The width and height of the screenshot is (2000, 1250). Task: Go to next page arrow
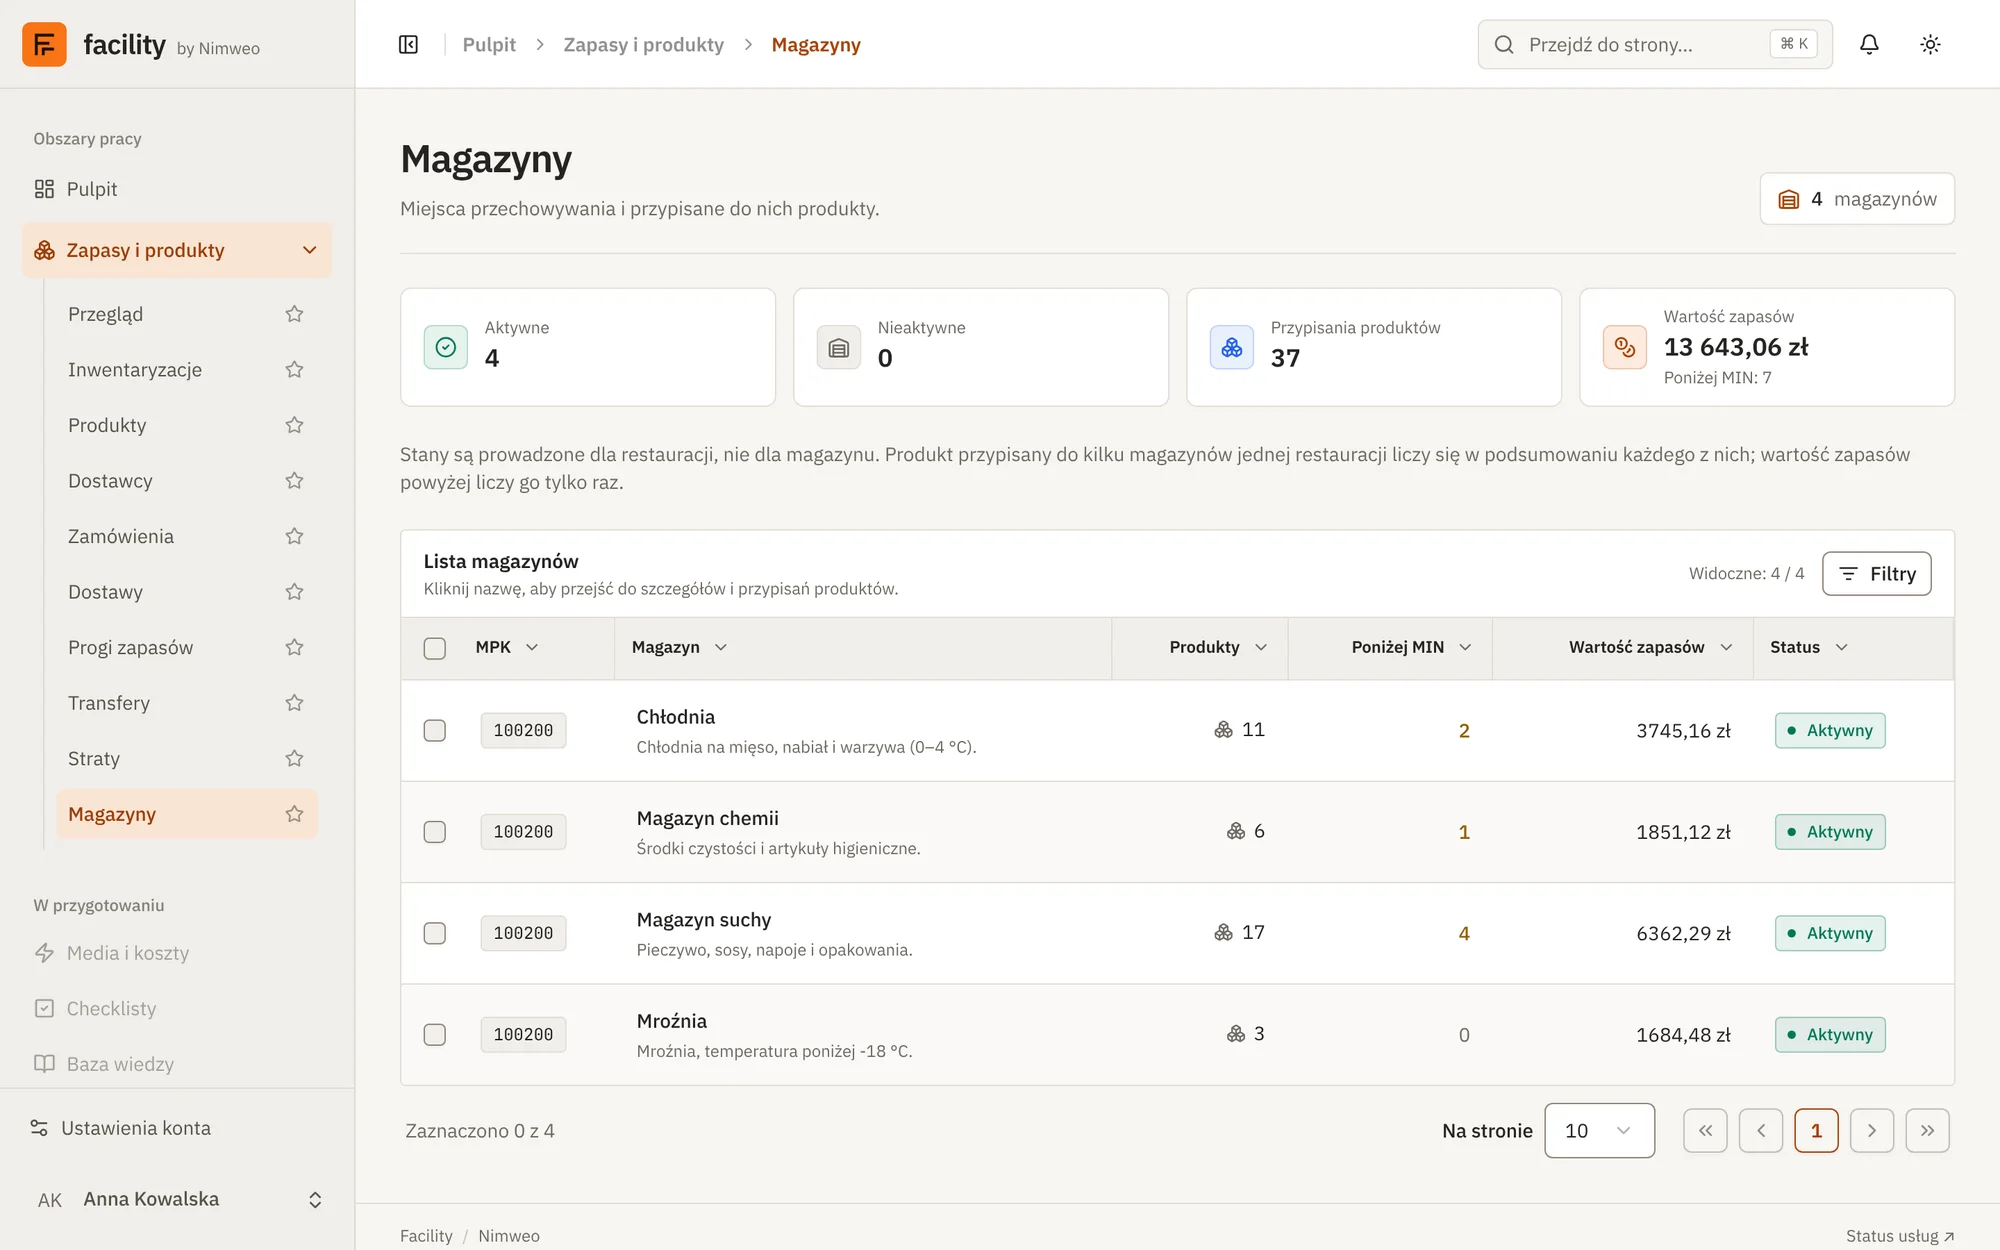coord(1872,1131)
